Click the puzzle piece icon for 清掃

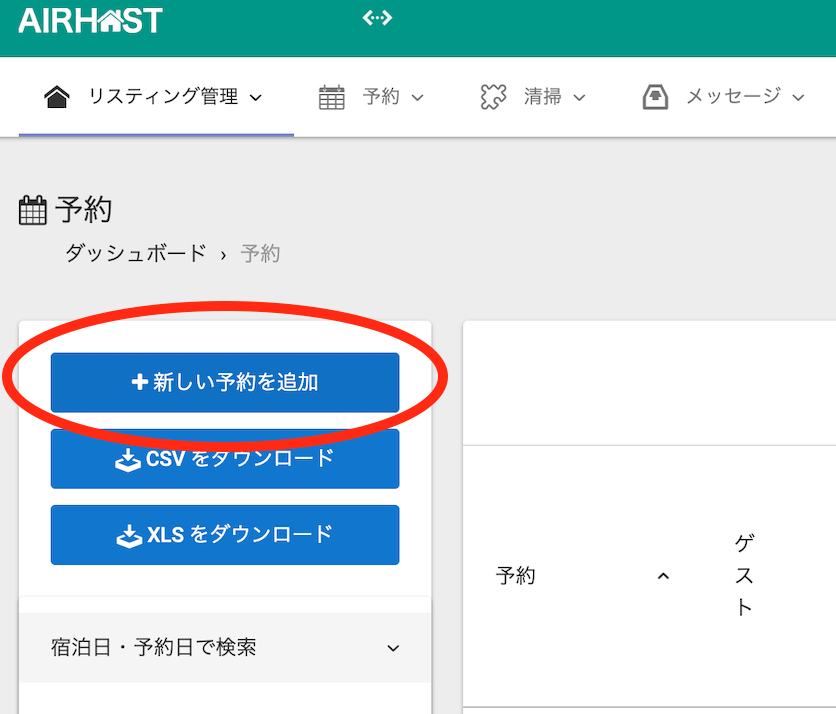(x=493, y=97)
